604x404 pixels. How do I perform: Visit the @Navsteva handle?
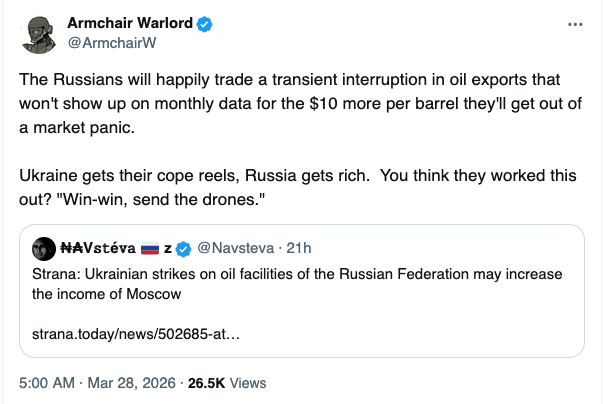point(235,247)
